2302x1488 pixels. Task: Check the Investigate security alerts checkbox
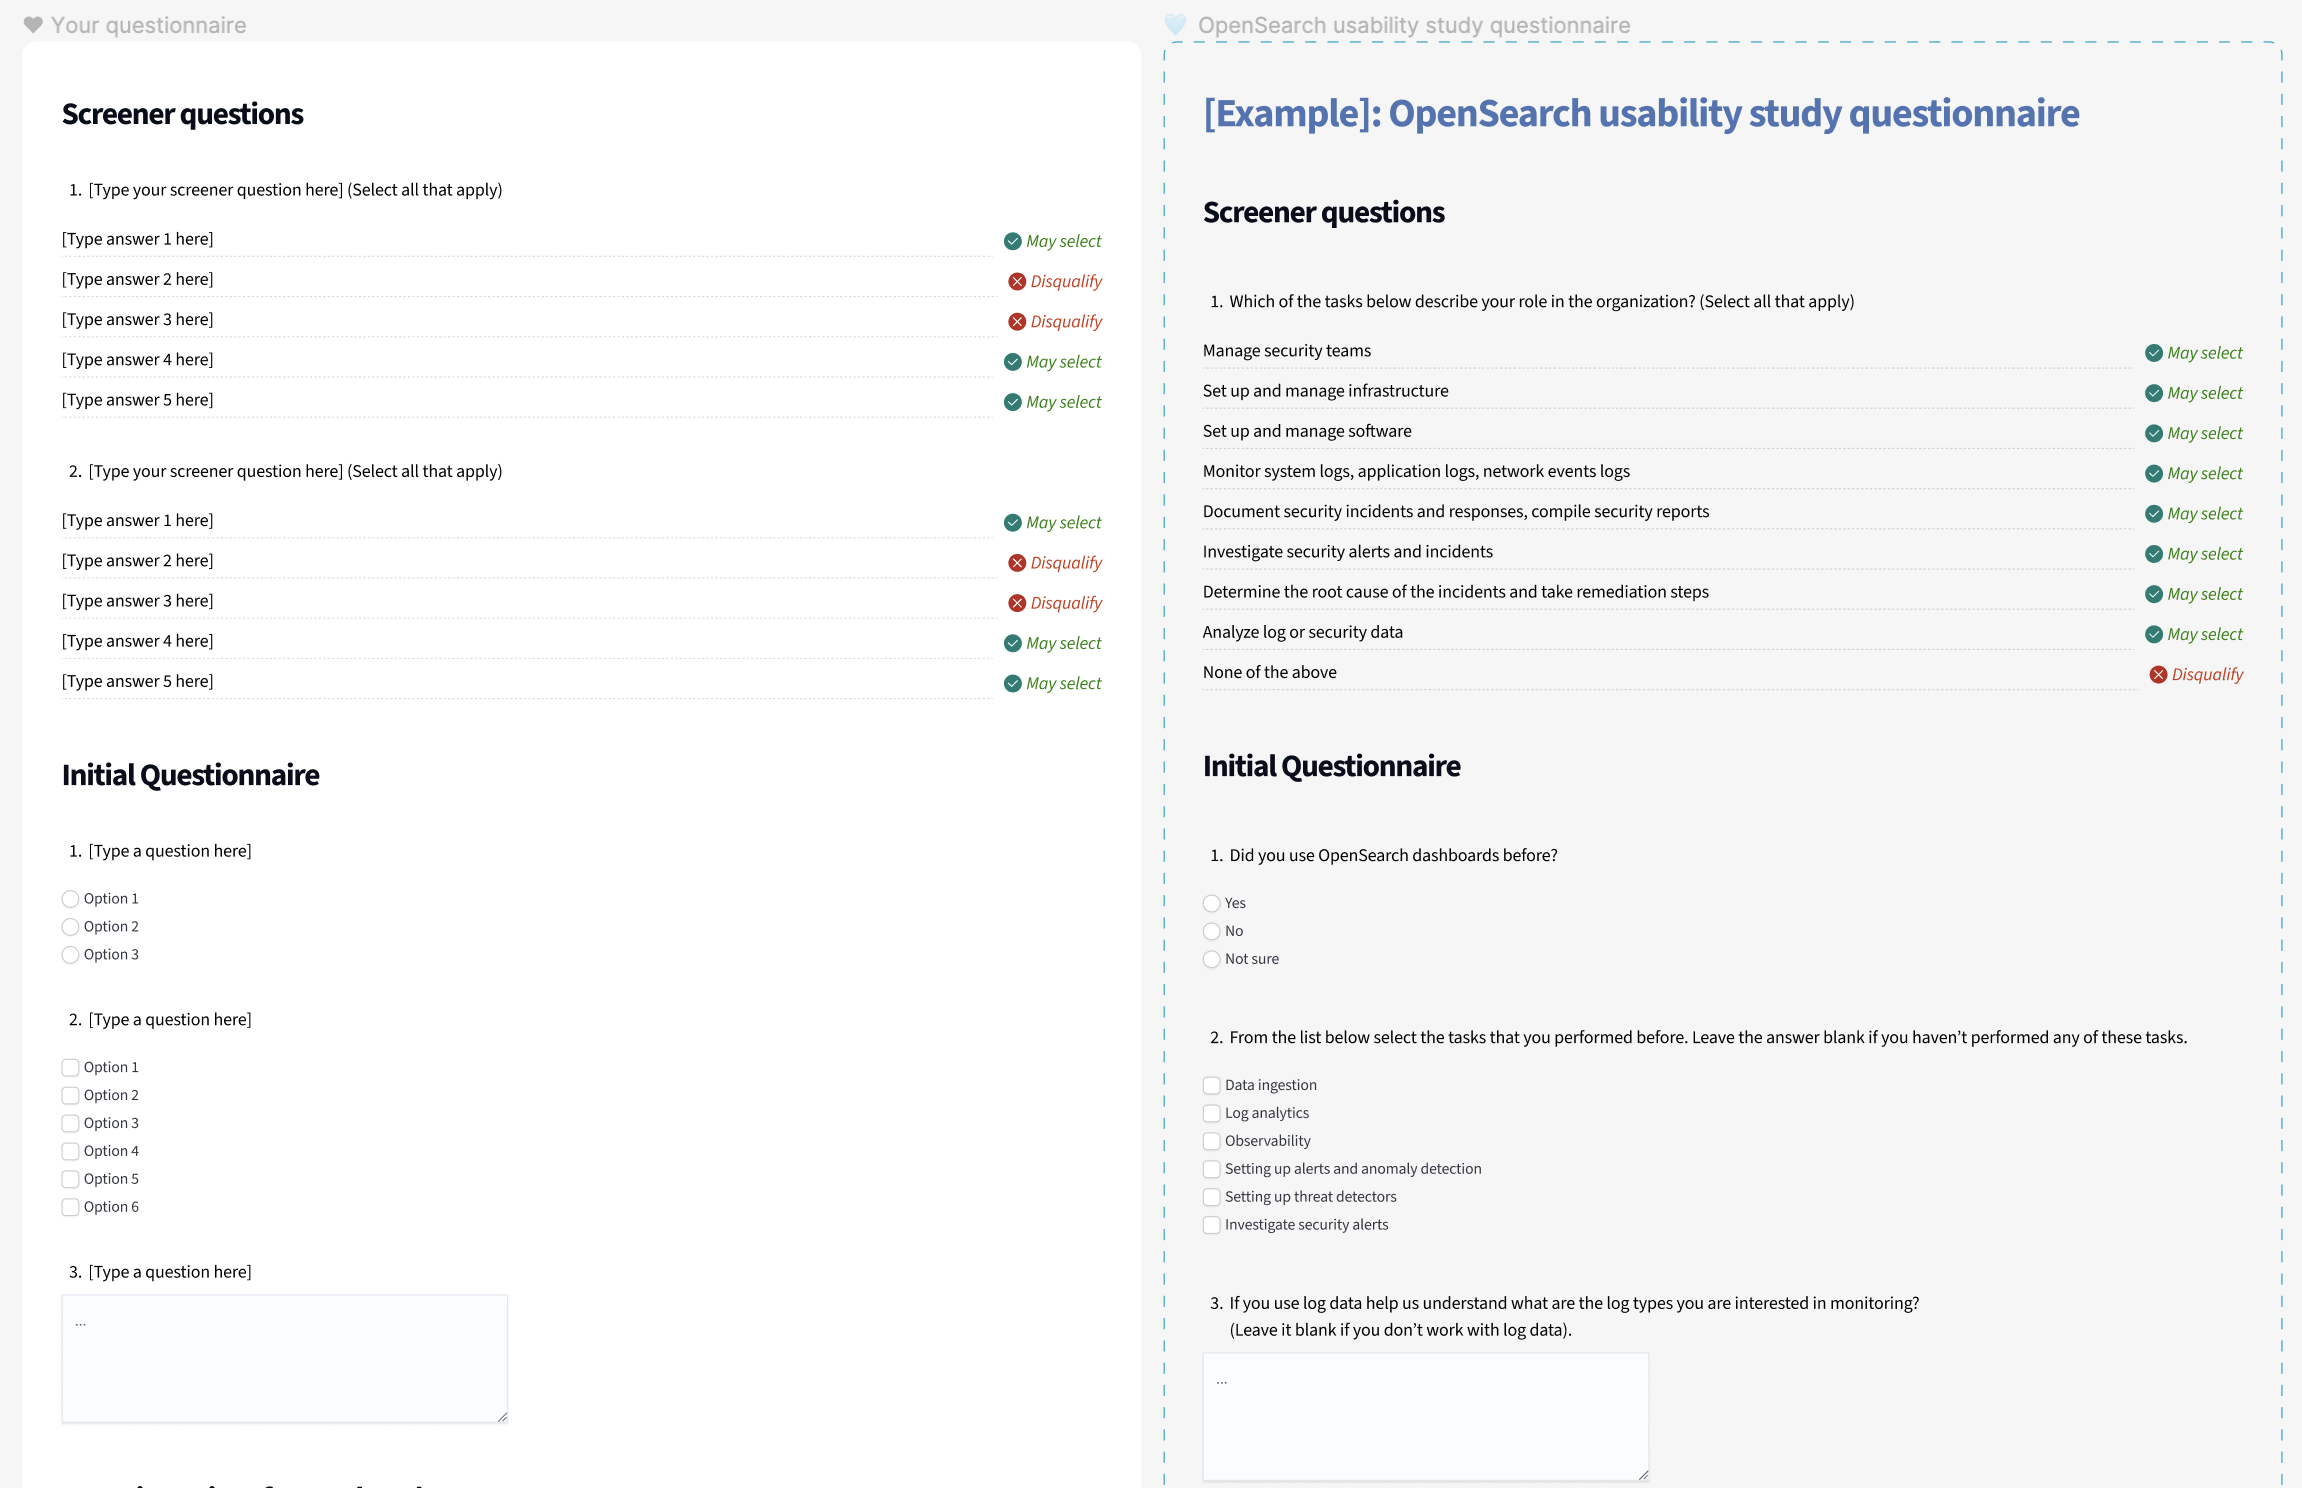pos(1212,1225)
